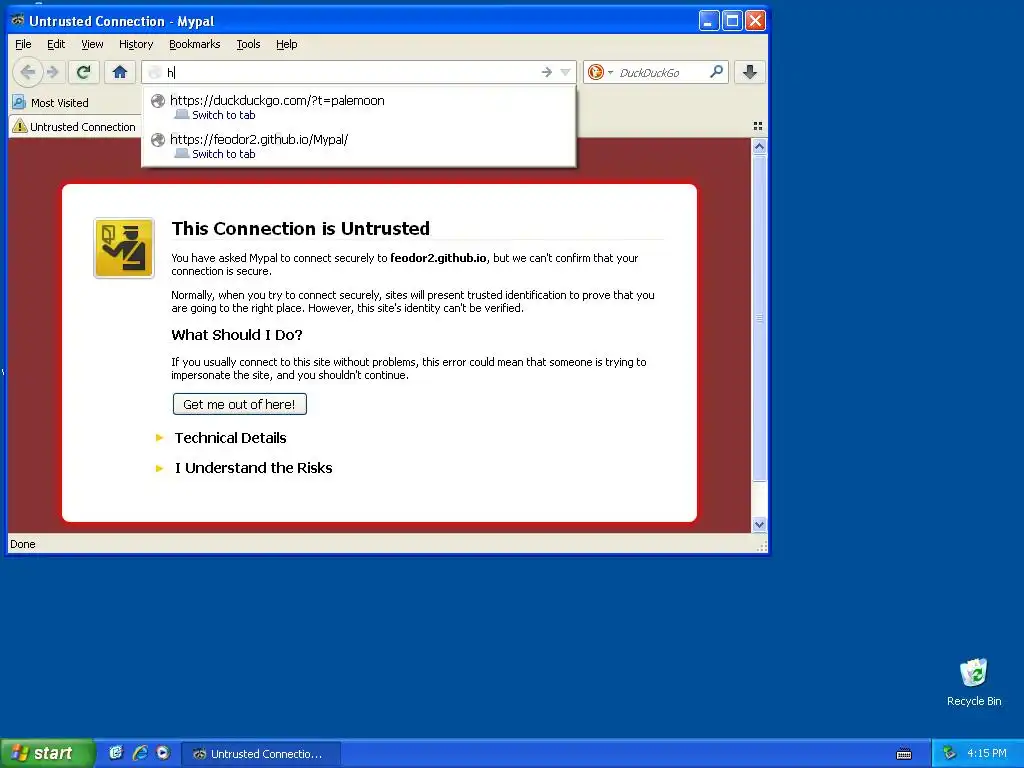Image resolution: width=1024 pixels, height=768 pixels.
Task: Select the Untrusted Connection taskbar button
Action: (x=261, y=754)
